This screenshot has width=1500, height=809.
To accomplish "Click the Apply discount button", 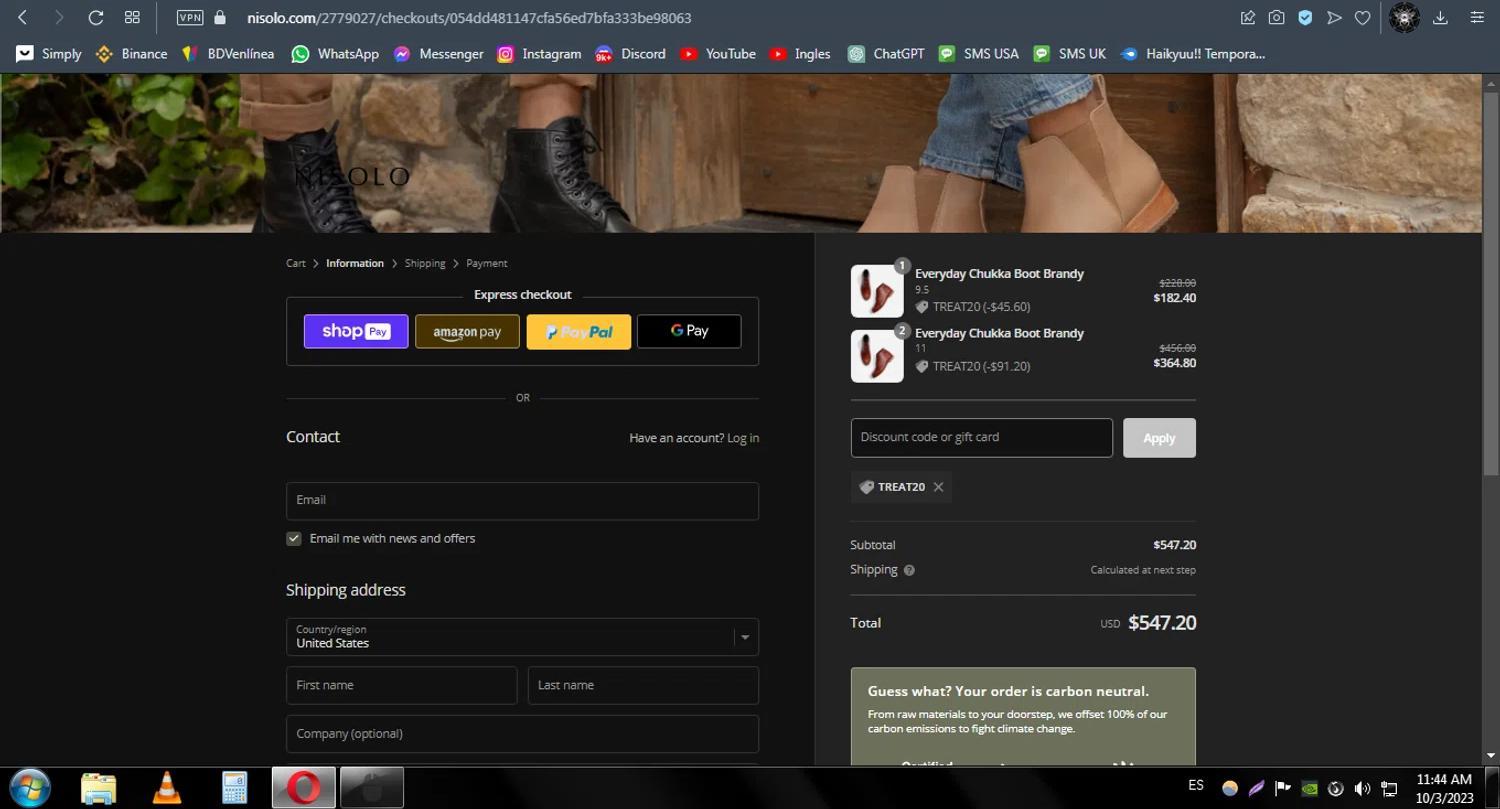I will 1159,438.
